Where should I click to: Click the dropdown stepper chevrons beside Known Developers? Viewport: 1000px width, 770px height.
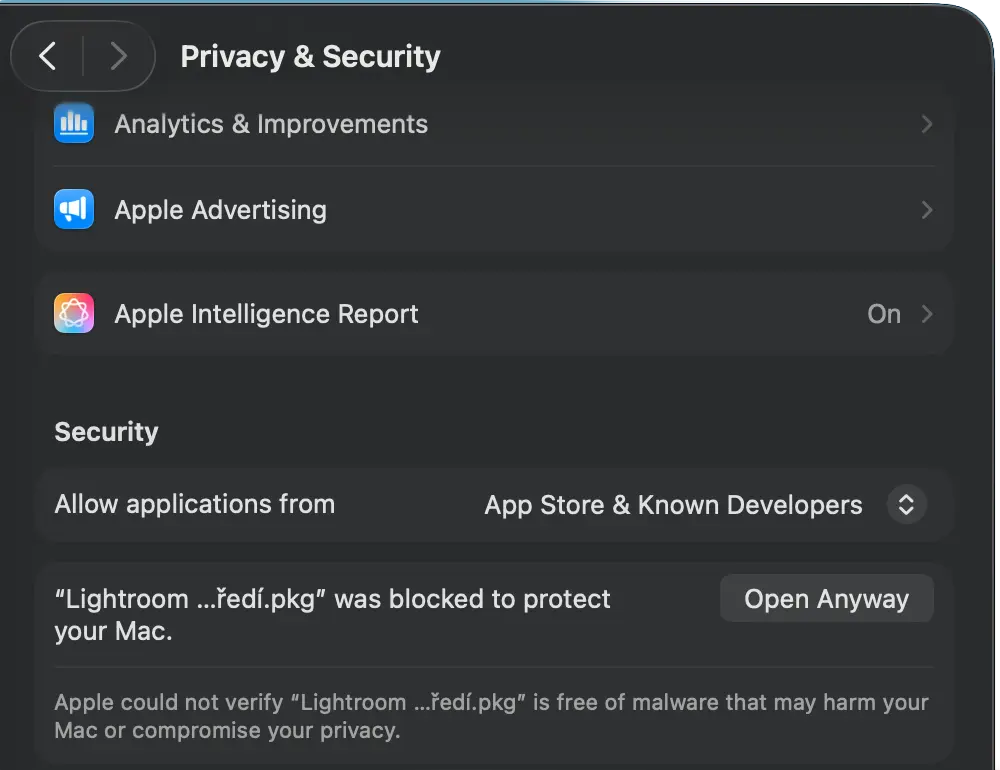pos(906,505)
